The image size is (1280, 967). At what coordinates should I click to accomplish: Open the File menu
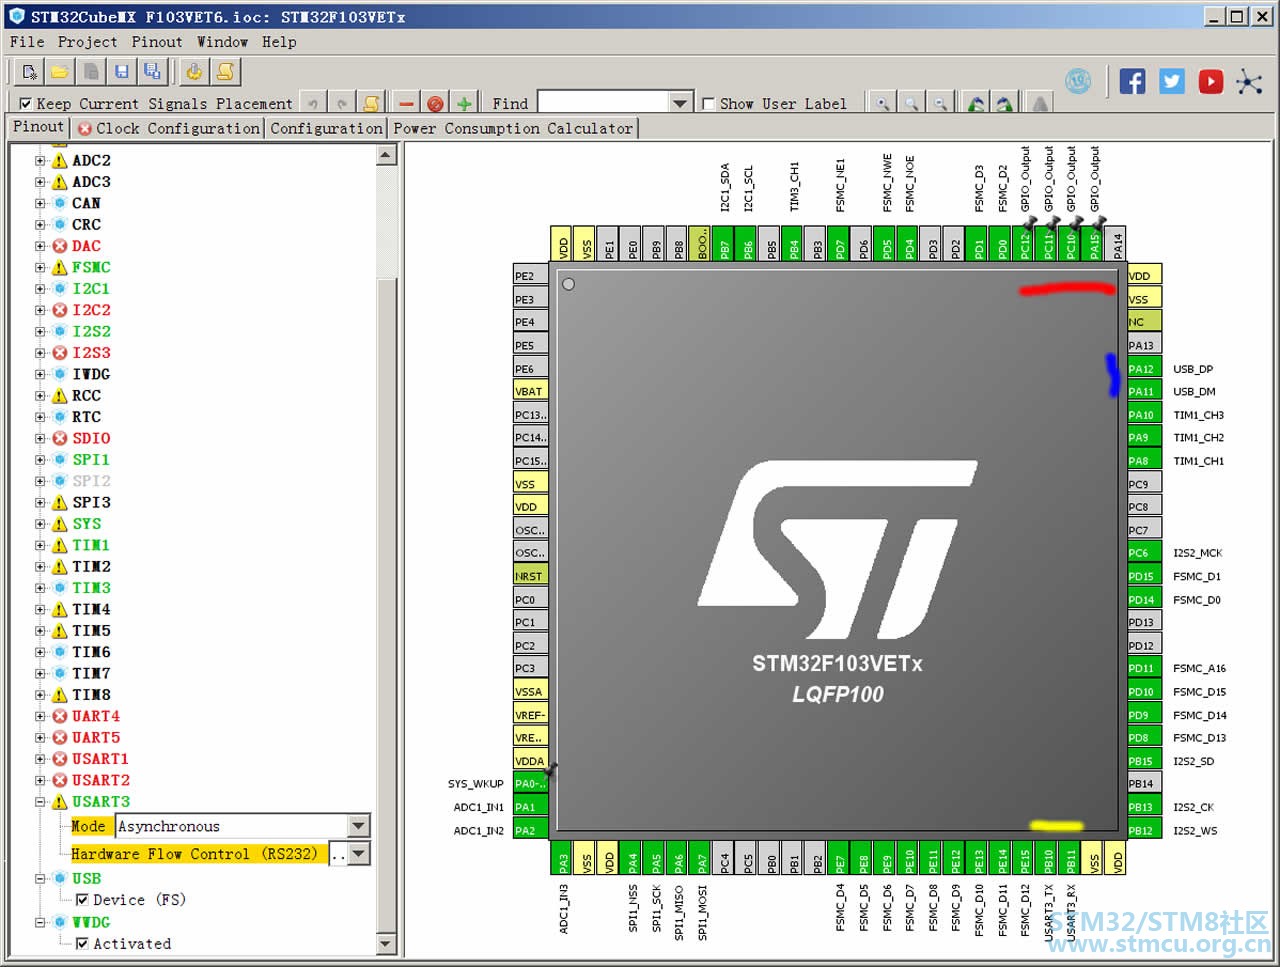coord(27,42)
